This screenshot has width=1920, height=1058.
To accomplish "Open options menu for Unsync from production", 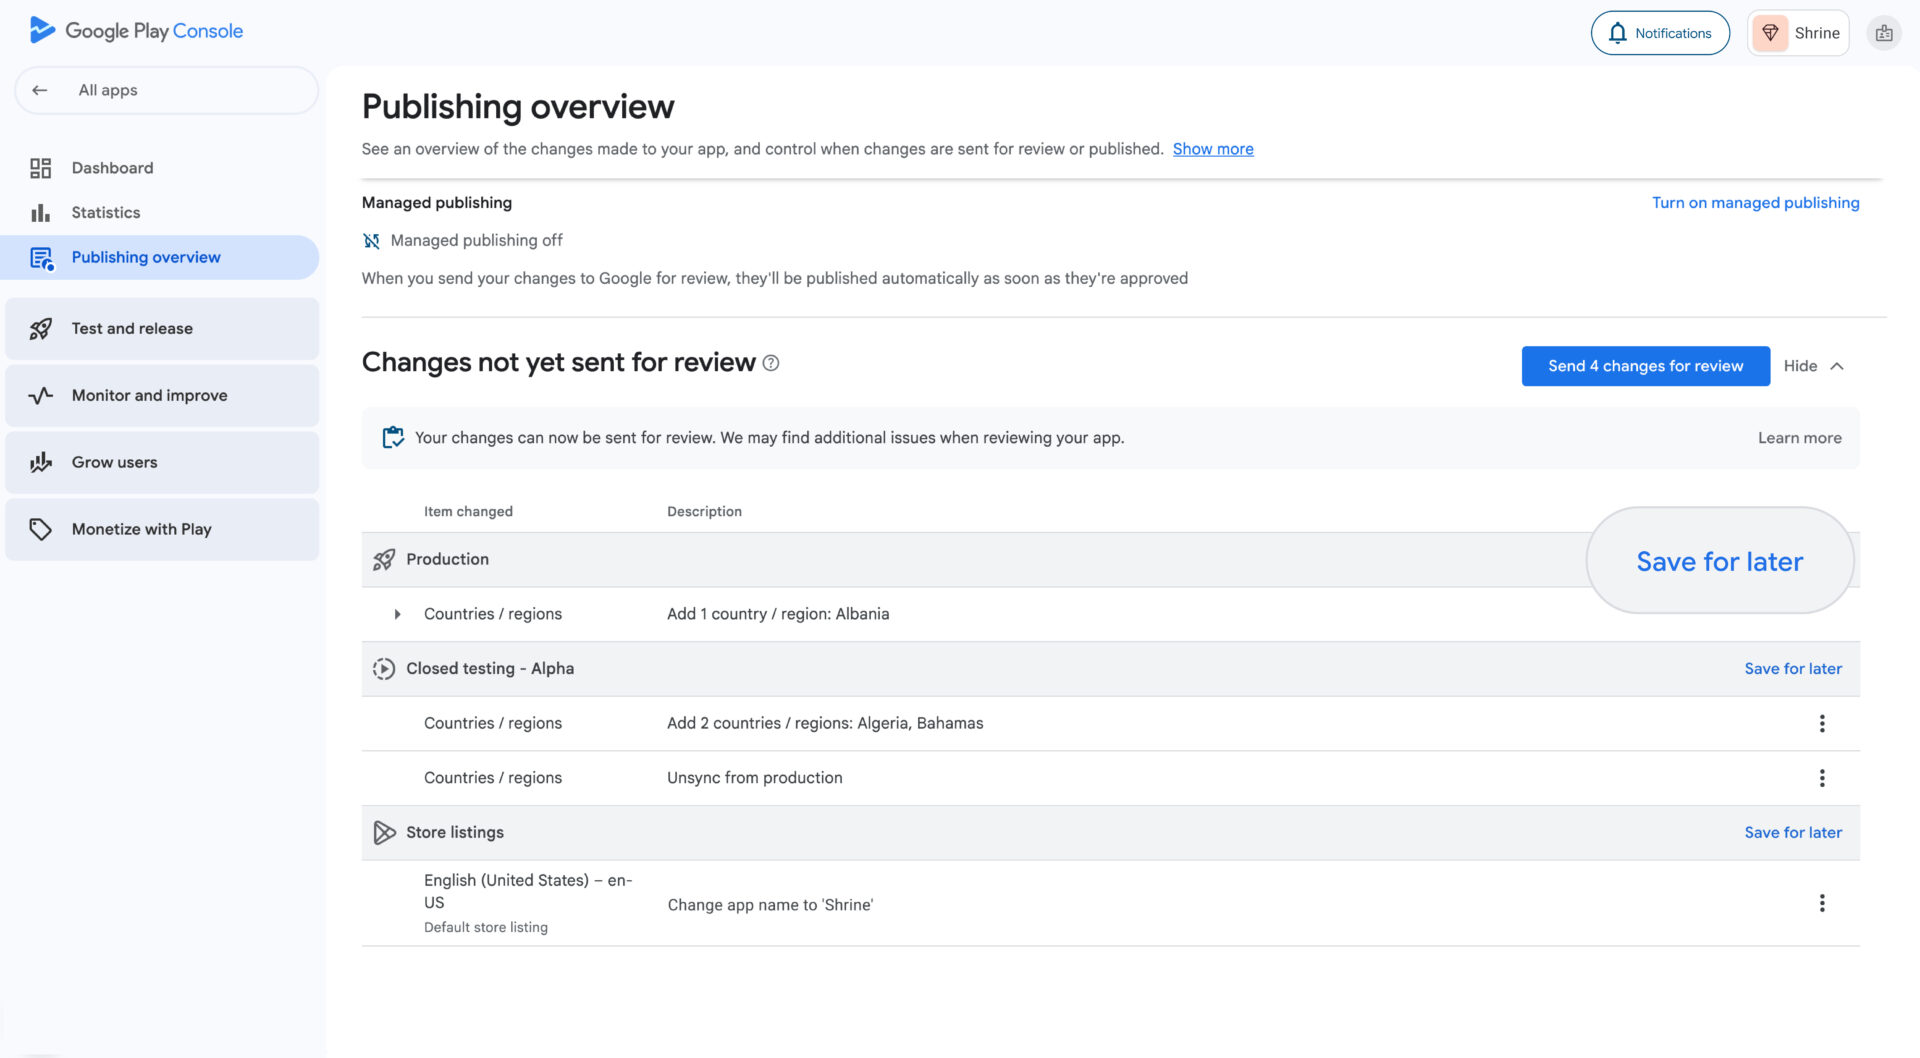I will (1821, 778).
